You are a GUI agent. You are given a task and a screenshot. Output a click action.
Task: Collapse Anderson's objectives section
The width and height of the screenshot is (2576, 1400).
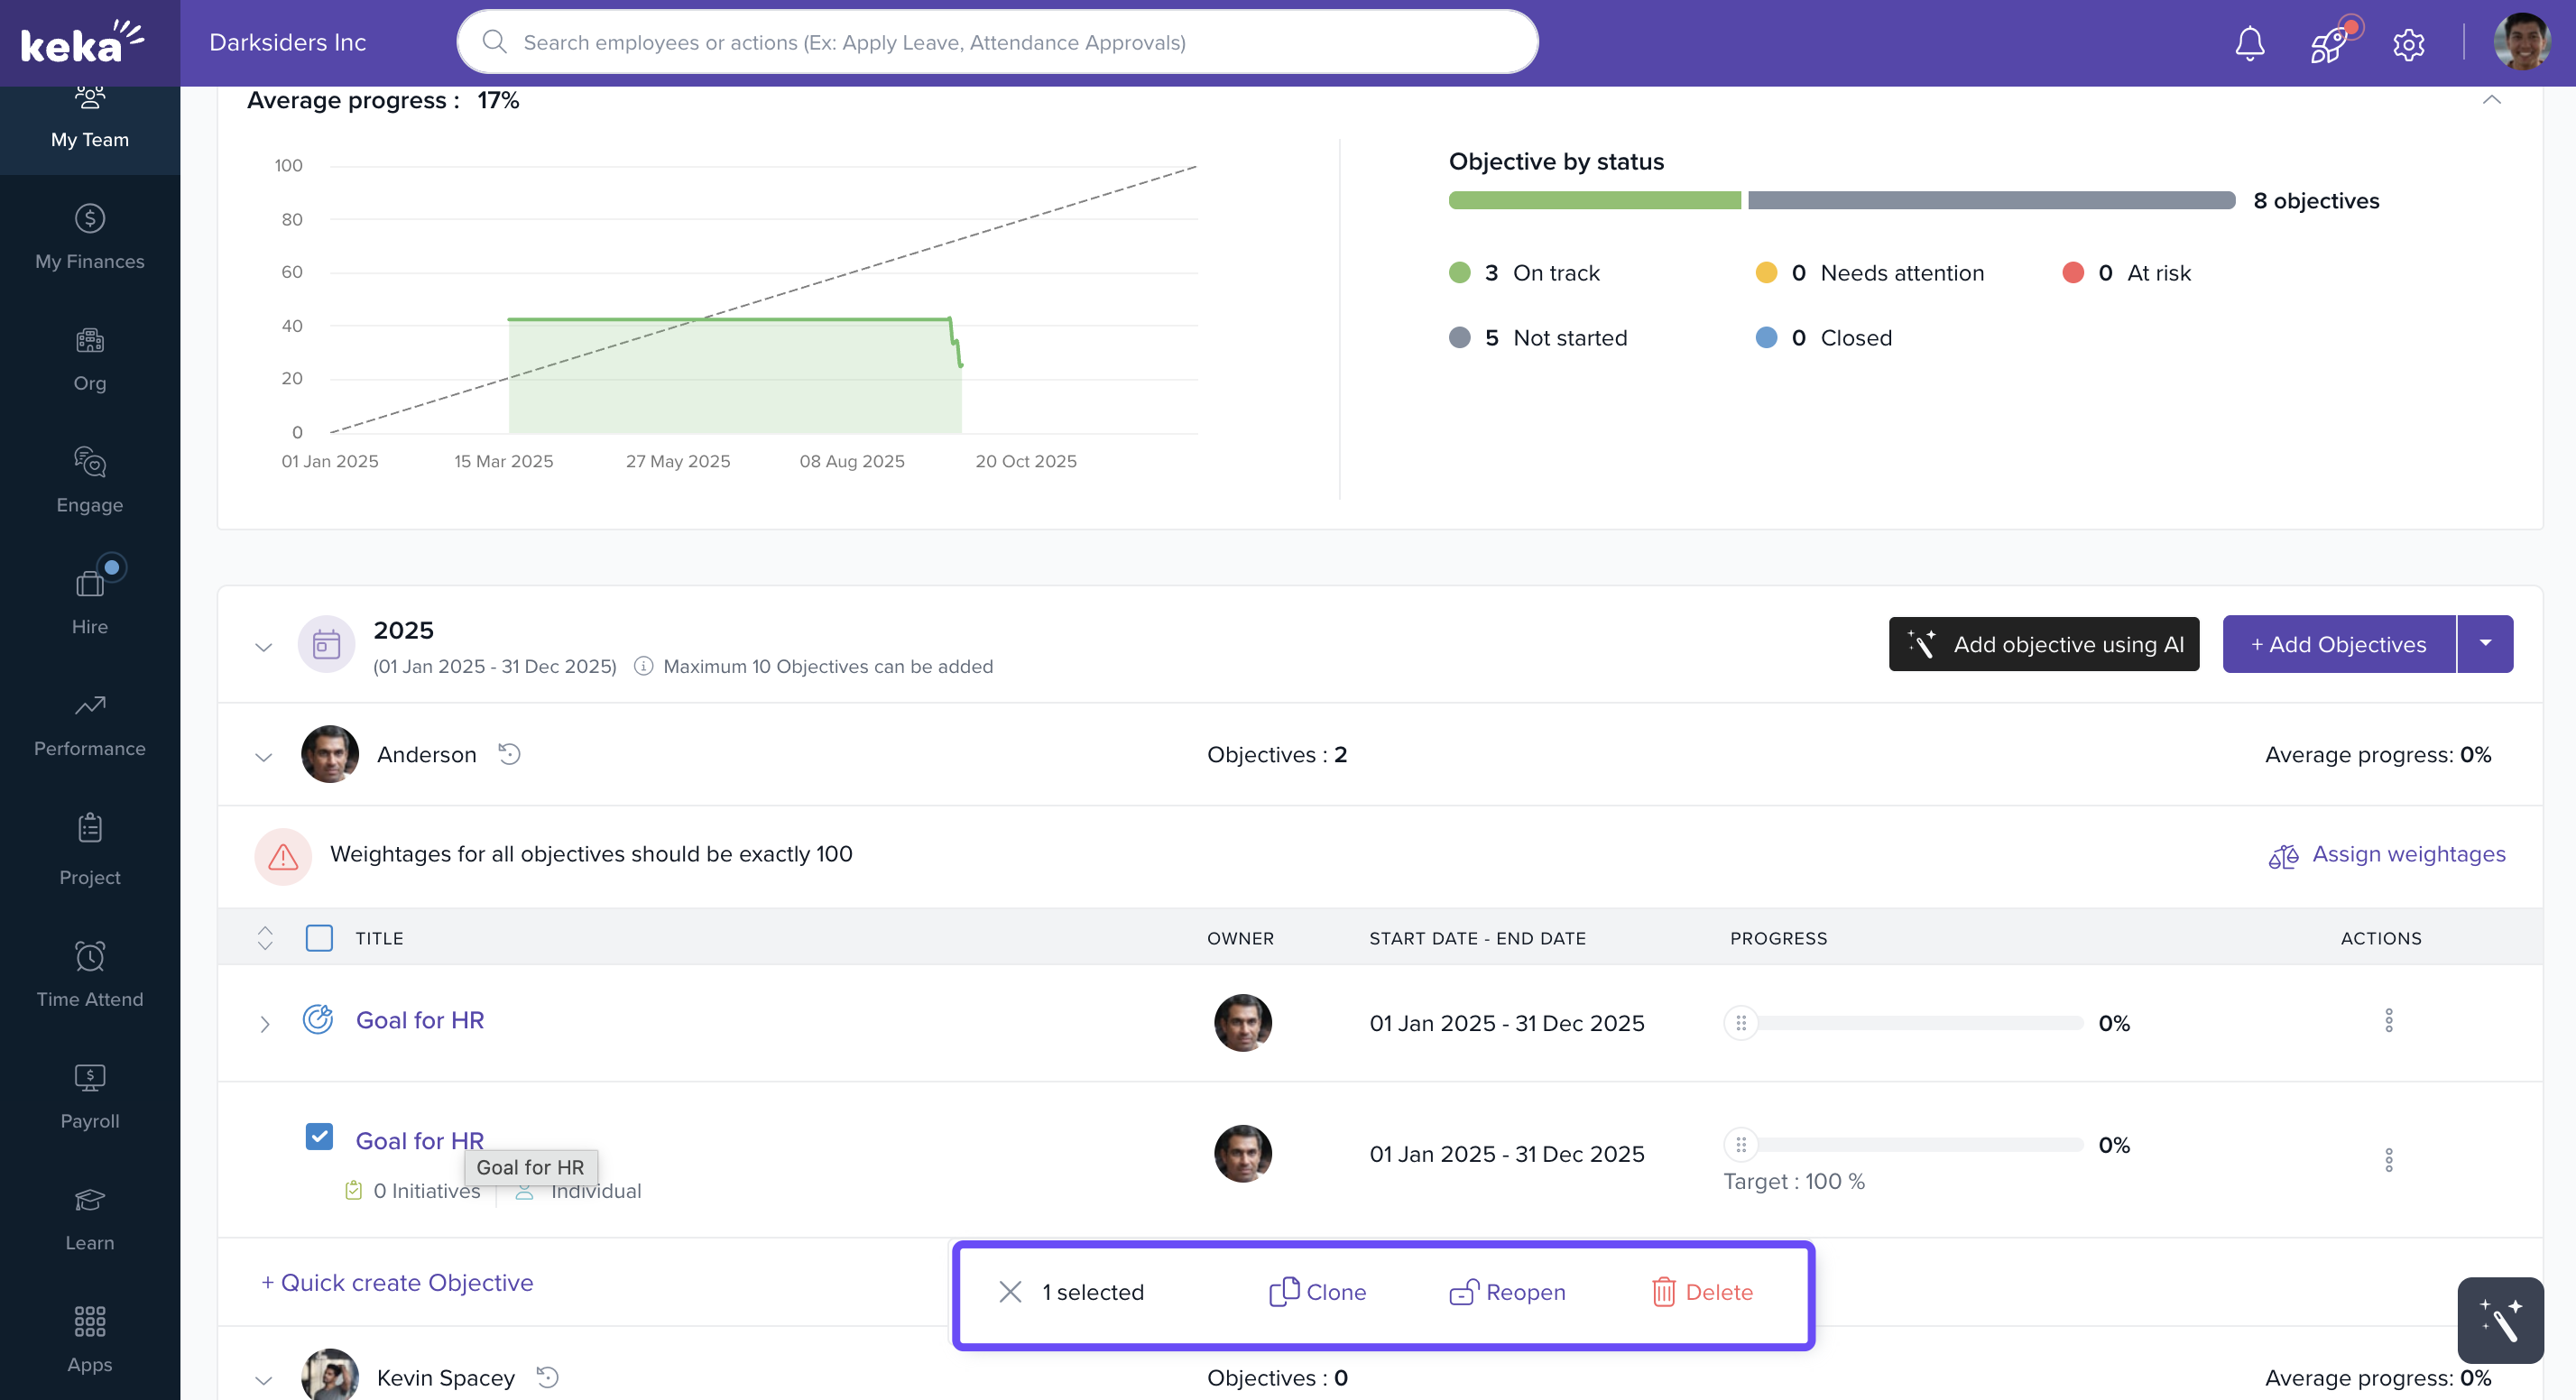click(264, 757)
